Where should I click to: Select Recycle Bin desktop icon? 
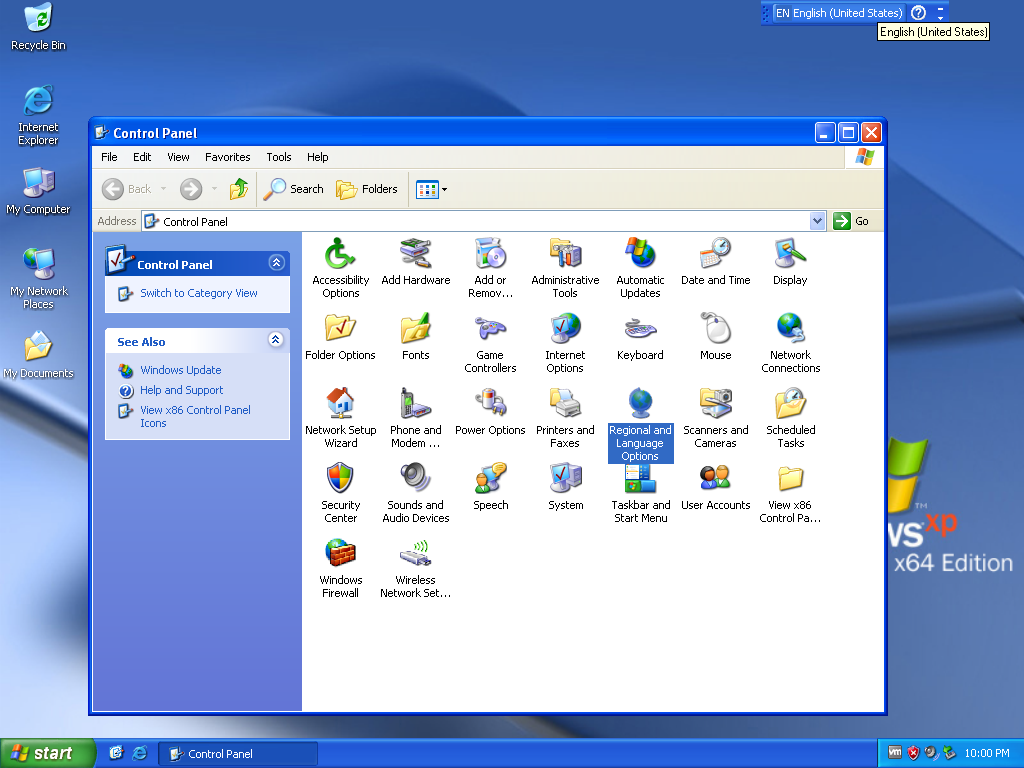(38, 27)
